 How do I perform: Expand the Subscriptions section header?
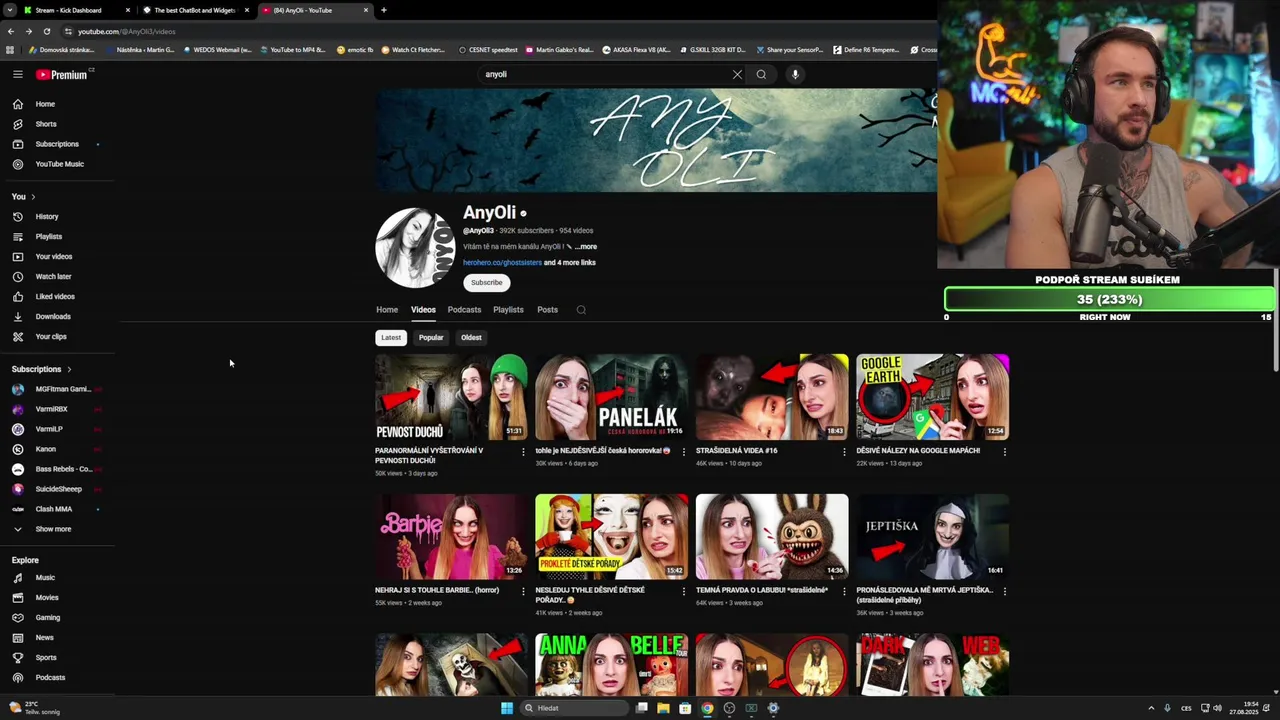[x=41, y=369]
